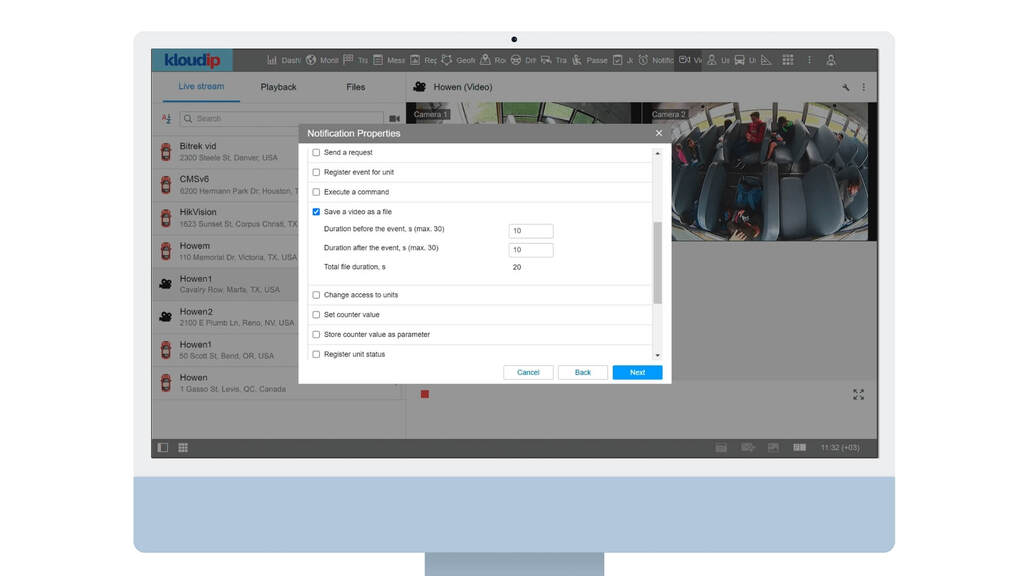Viewport: 1024px width, 576px height.
Task: Select the Howen1 unit at Scott St
Action: [x=226, y=350]
